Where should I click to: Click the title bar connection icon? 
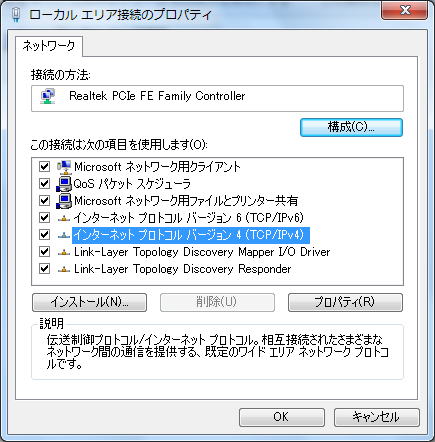coord(16,15)
